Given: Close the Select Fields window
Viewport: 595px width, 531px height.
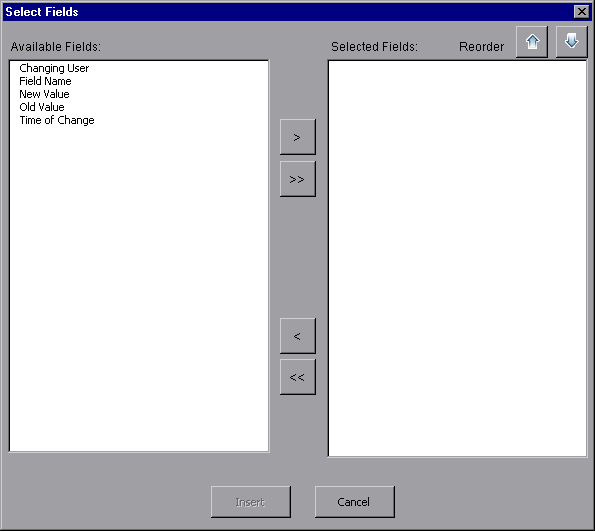Looking at the screenshot, I should point(581,12).
